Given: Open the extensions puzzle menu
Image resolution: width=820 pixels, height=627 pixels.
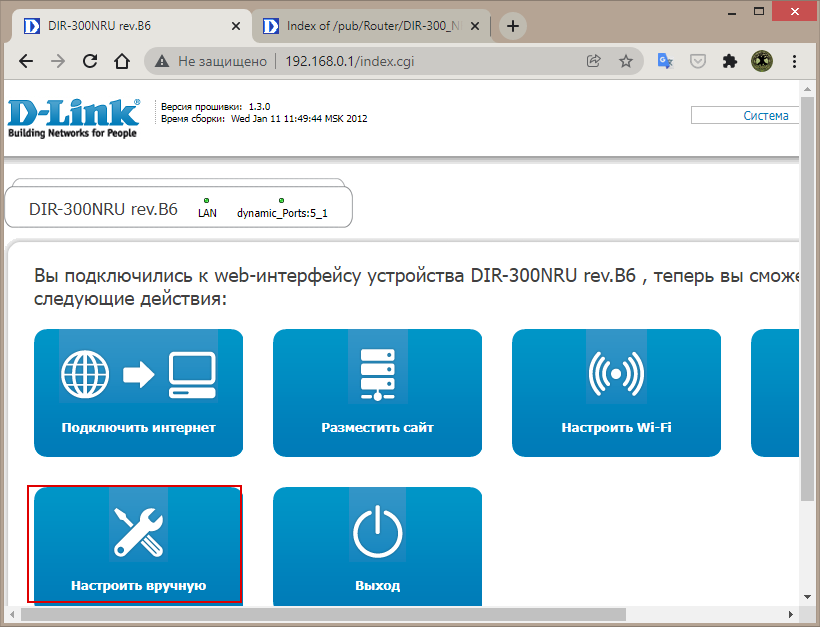Looking at the screenshot, I should point(730,61).
